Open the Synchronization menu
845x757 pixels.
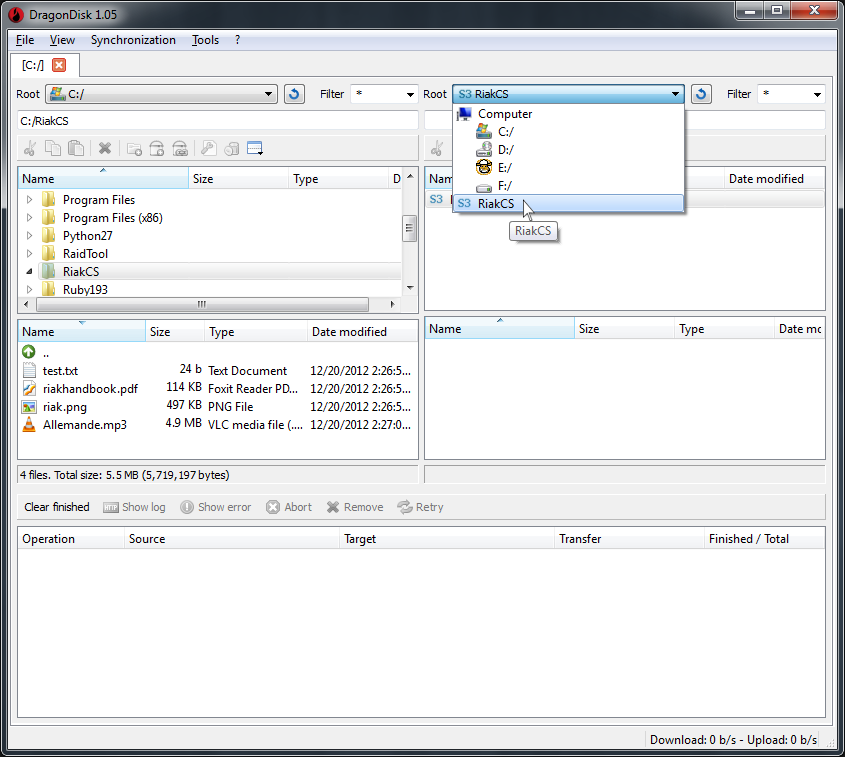[x=133, y=40]
